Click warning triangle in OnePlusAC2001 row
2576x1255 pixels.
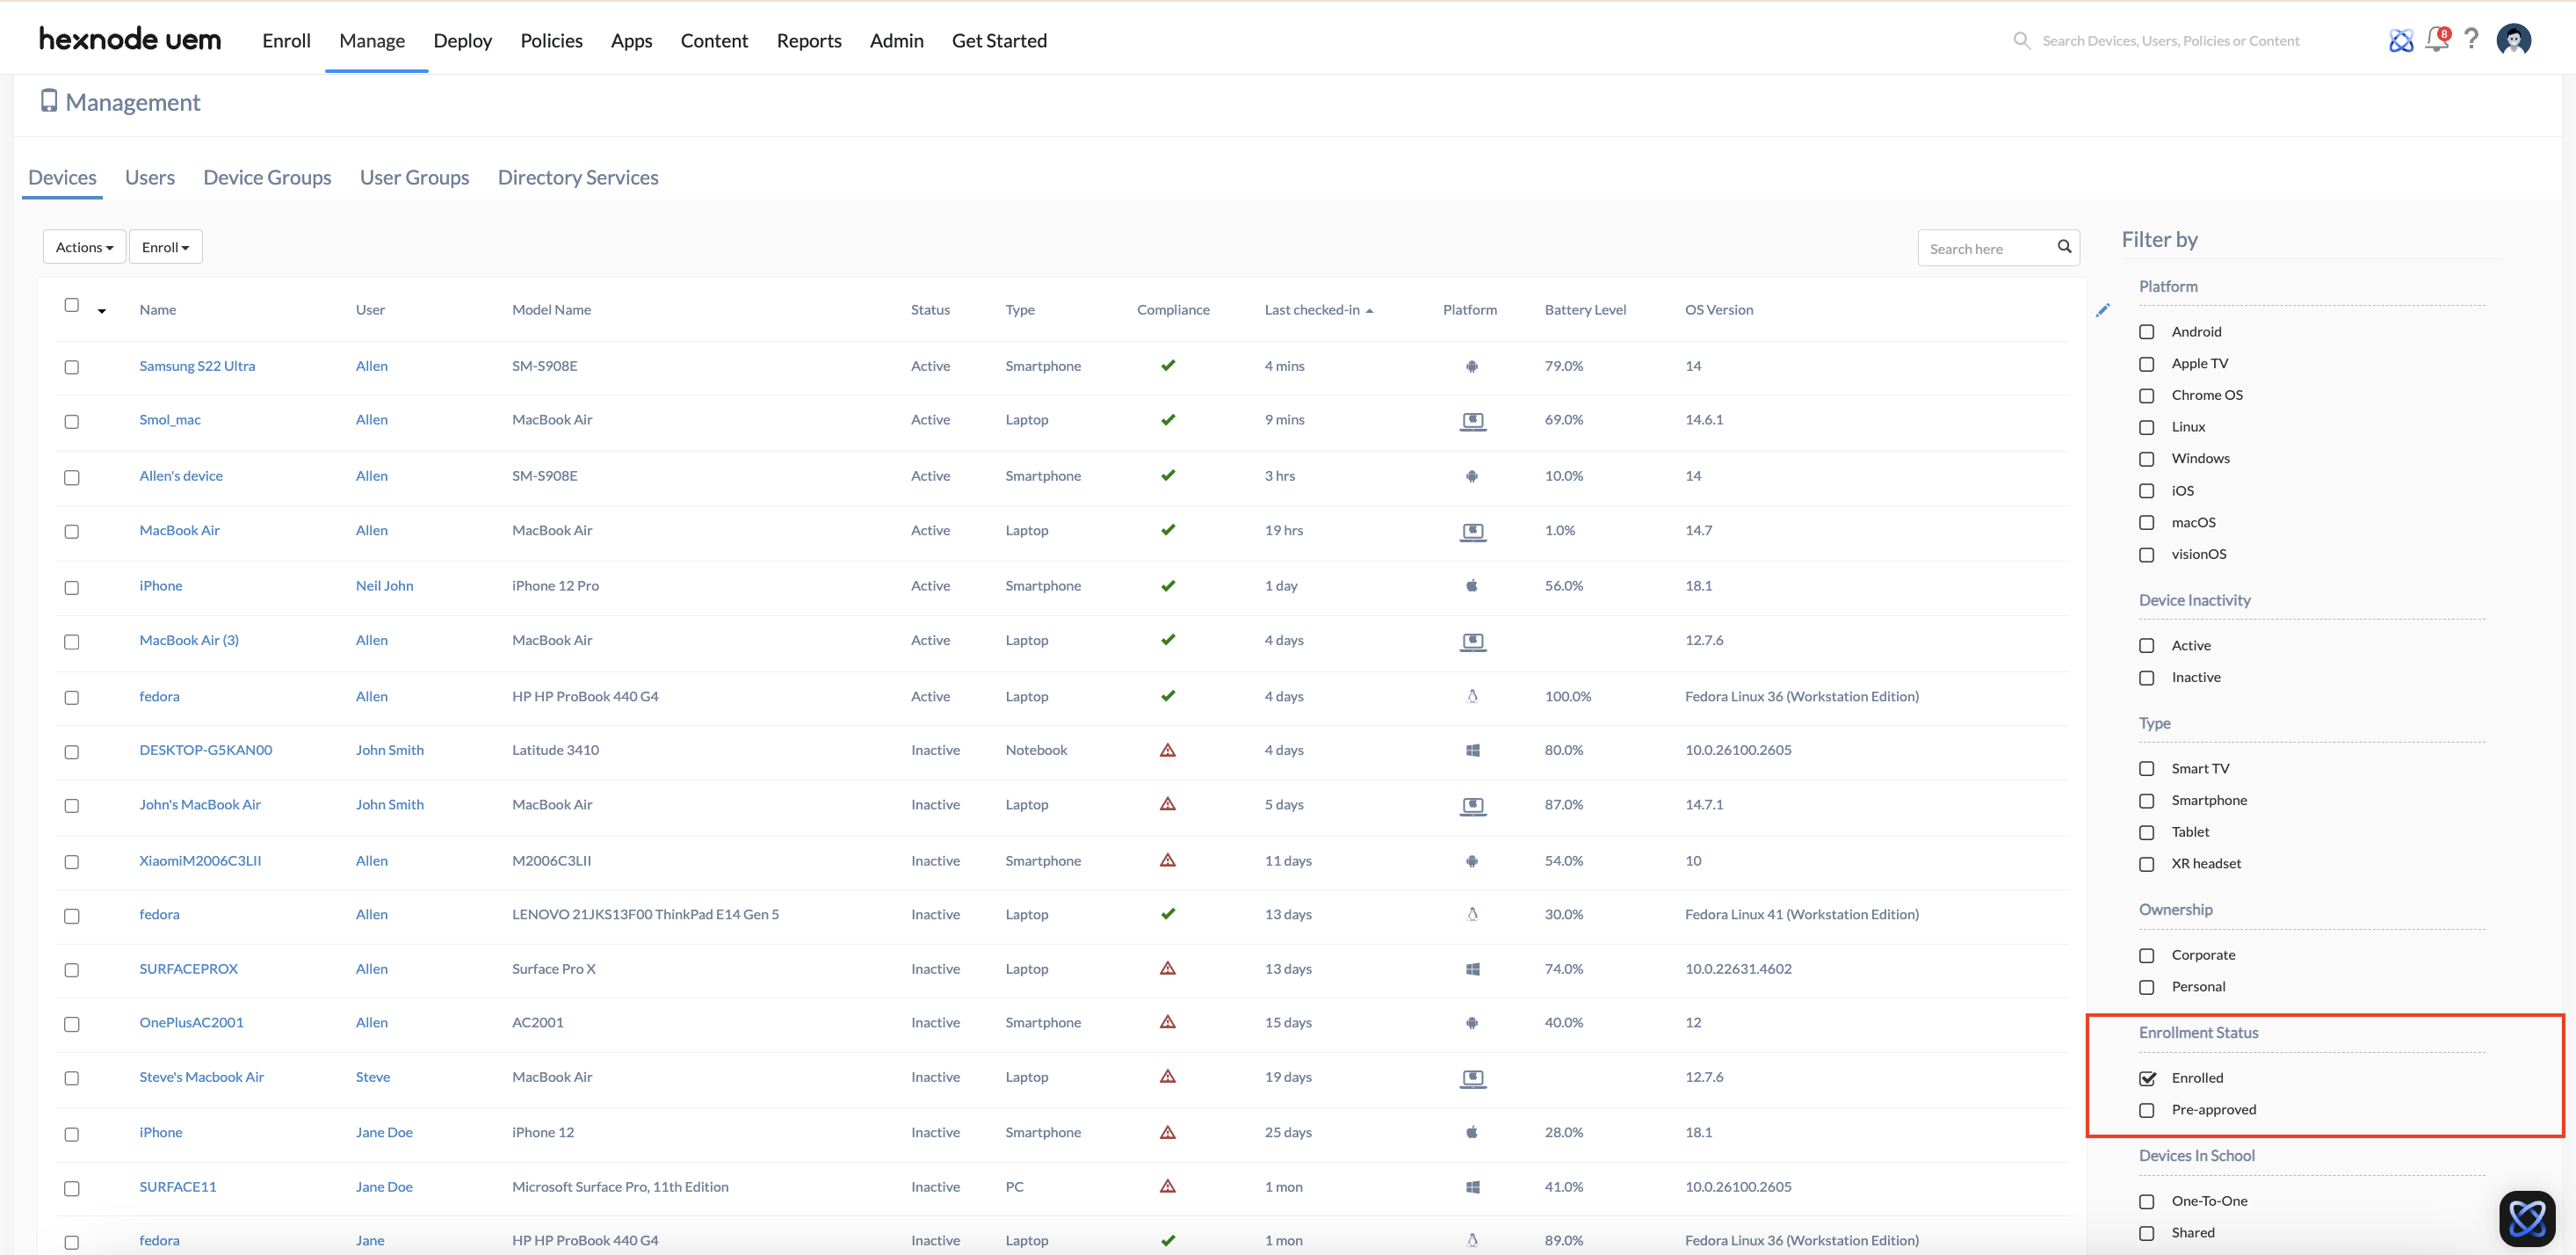[x=1167, y=1022]
